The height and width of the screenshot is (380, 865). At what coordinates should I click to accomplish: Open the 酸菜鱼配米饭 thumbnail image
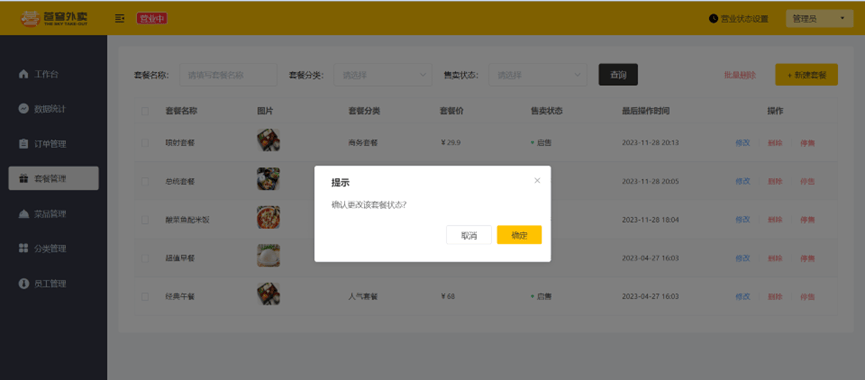coord(268,217)
